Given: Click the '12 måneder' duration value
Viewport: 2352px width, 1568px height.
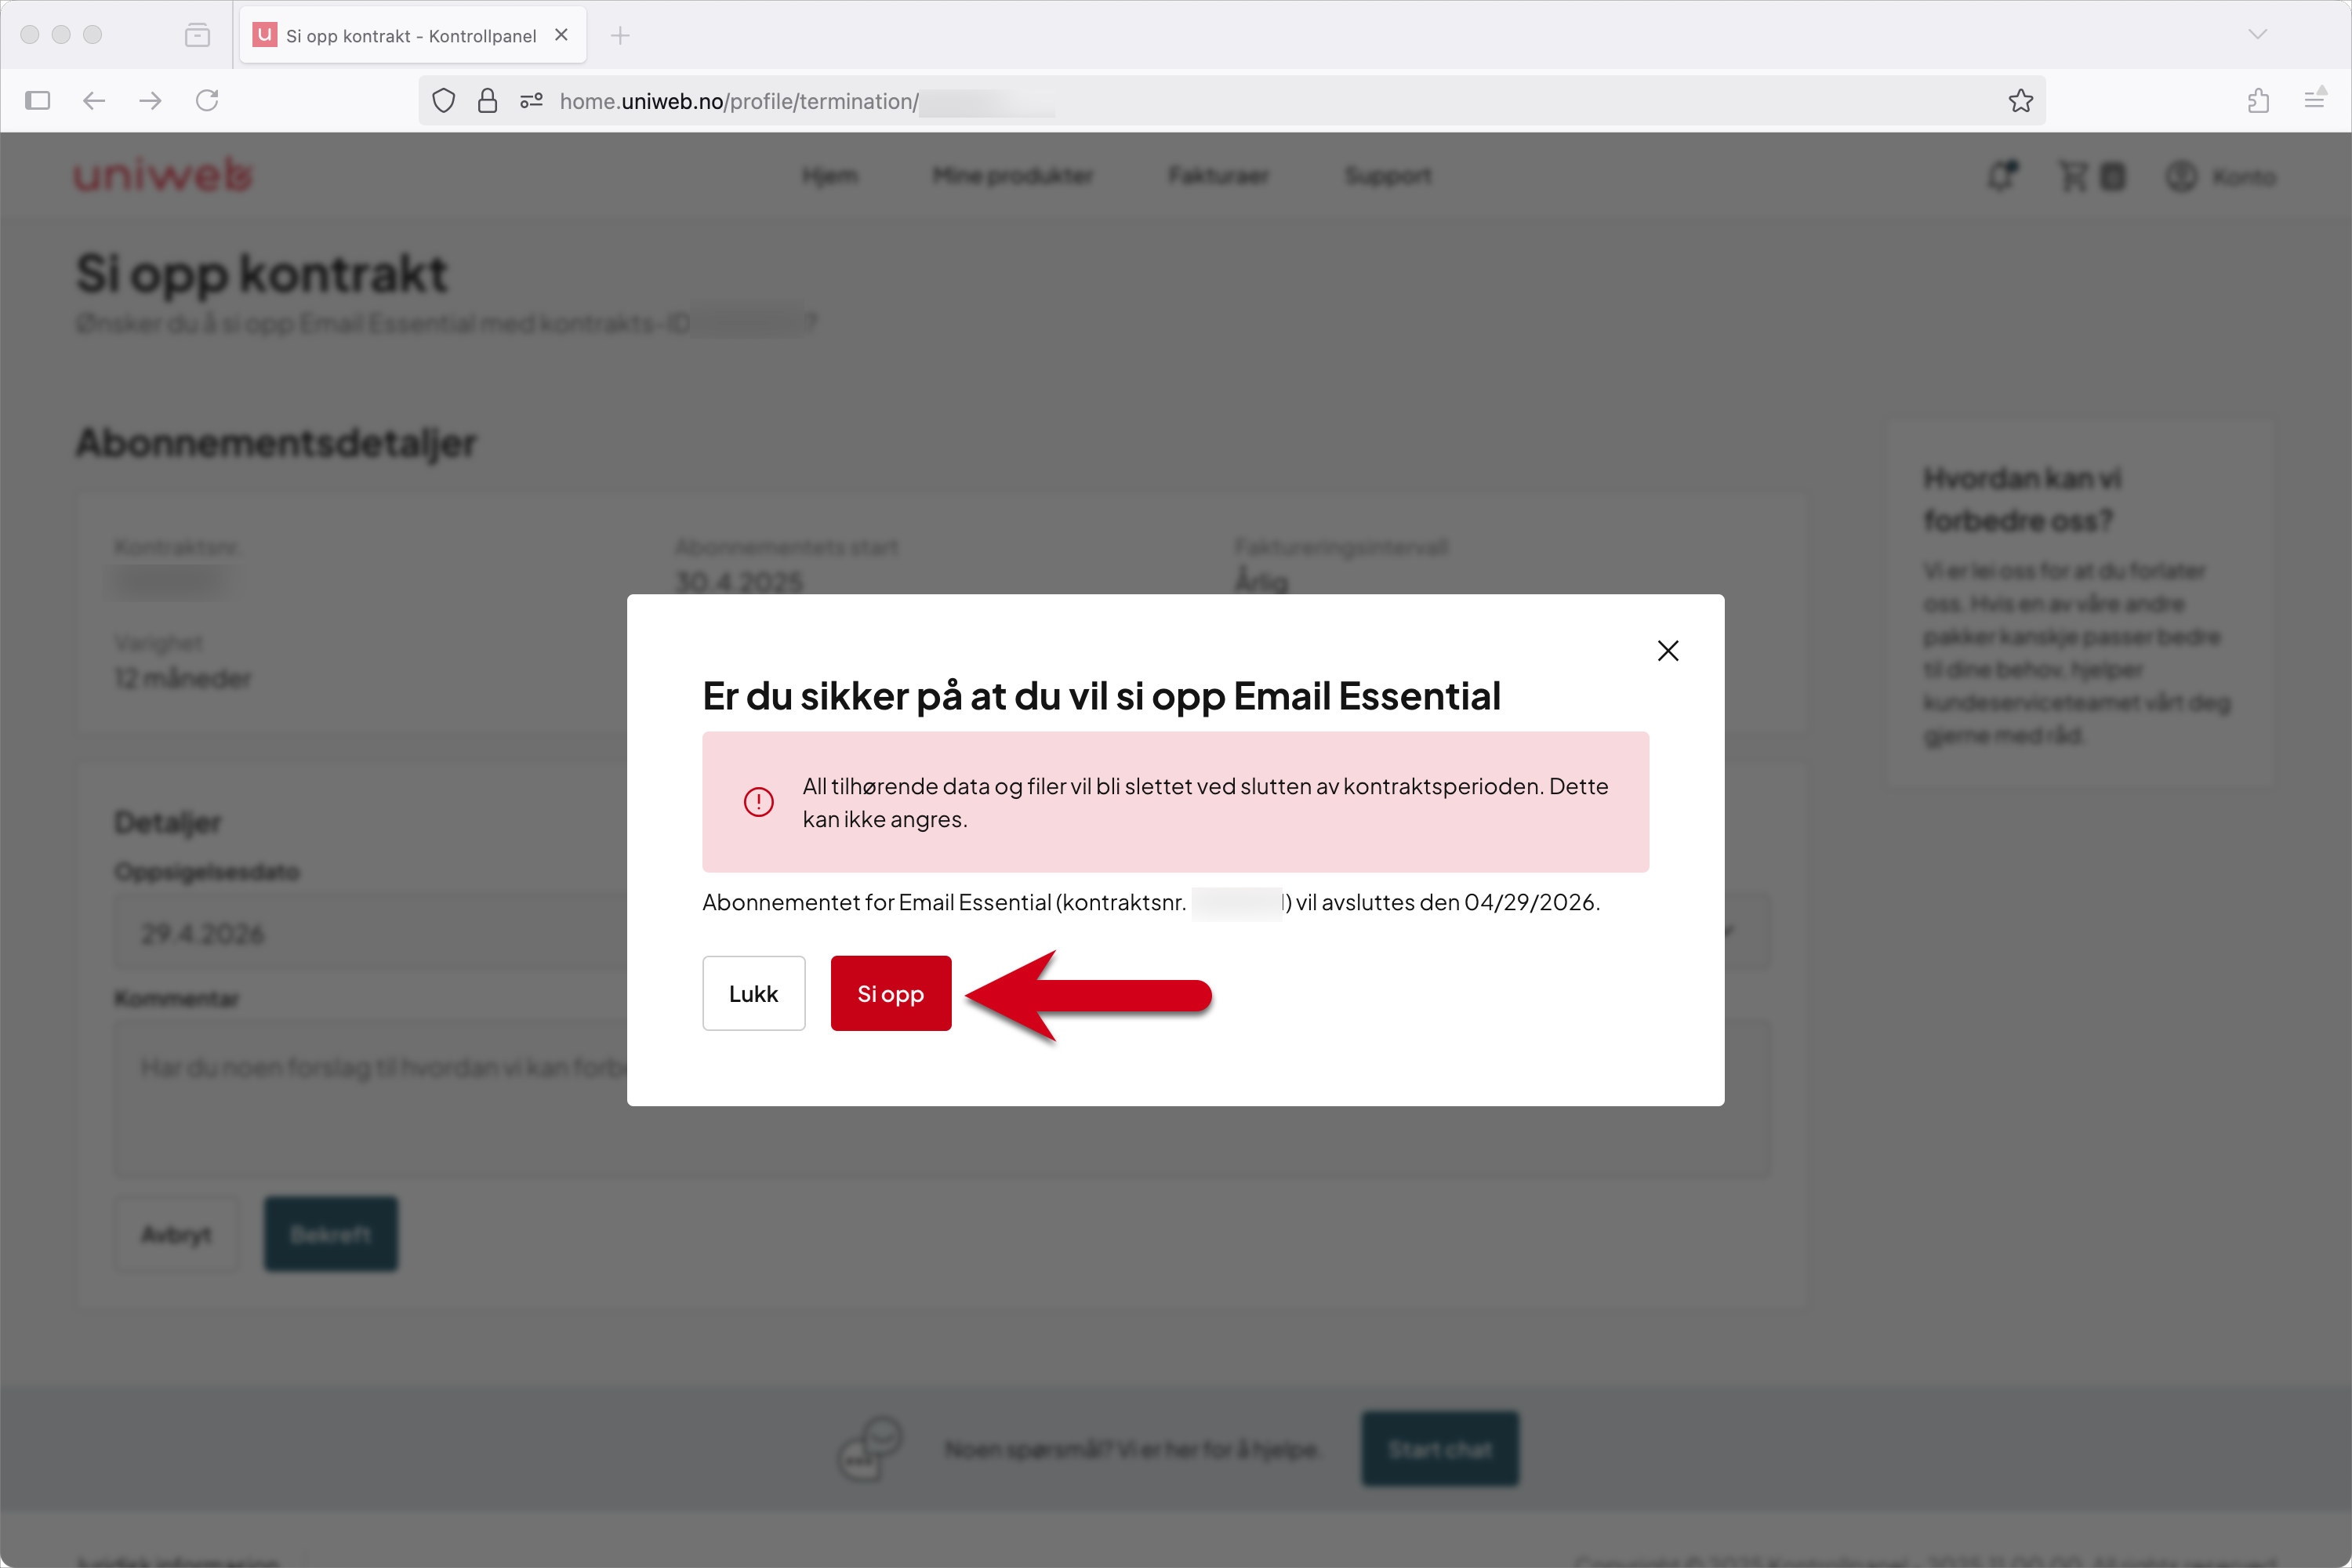Looking at the screenshot, I should tap(183, 678).
